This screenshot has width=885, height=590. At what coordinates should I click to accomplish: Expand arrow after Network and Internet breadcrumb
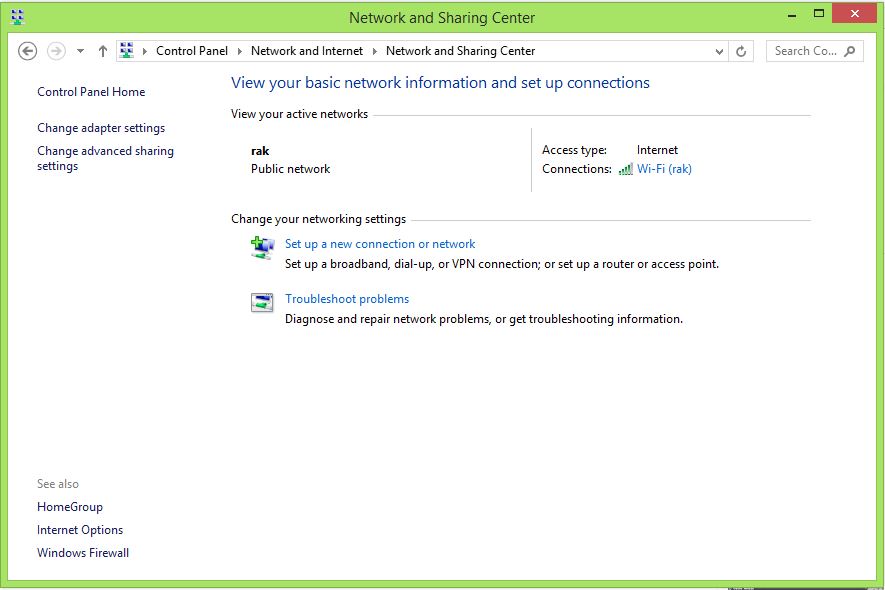375,51
